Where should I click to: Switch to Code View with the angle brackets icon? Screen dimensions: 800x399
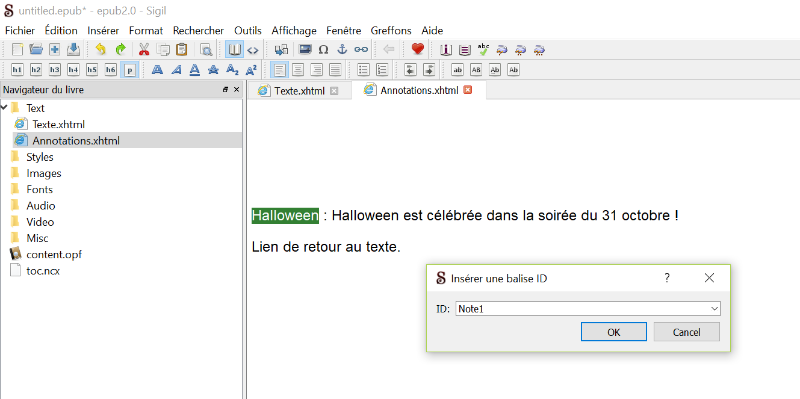(x=253, y=49)
